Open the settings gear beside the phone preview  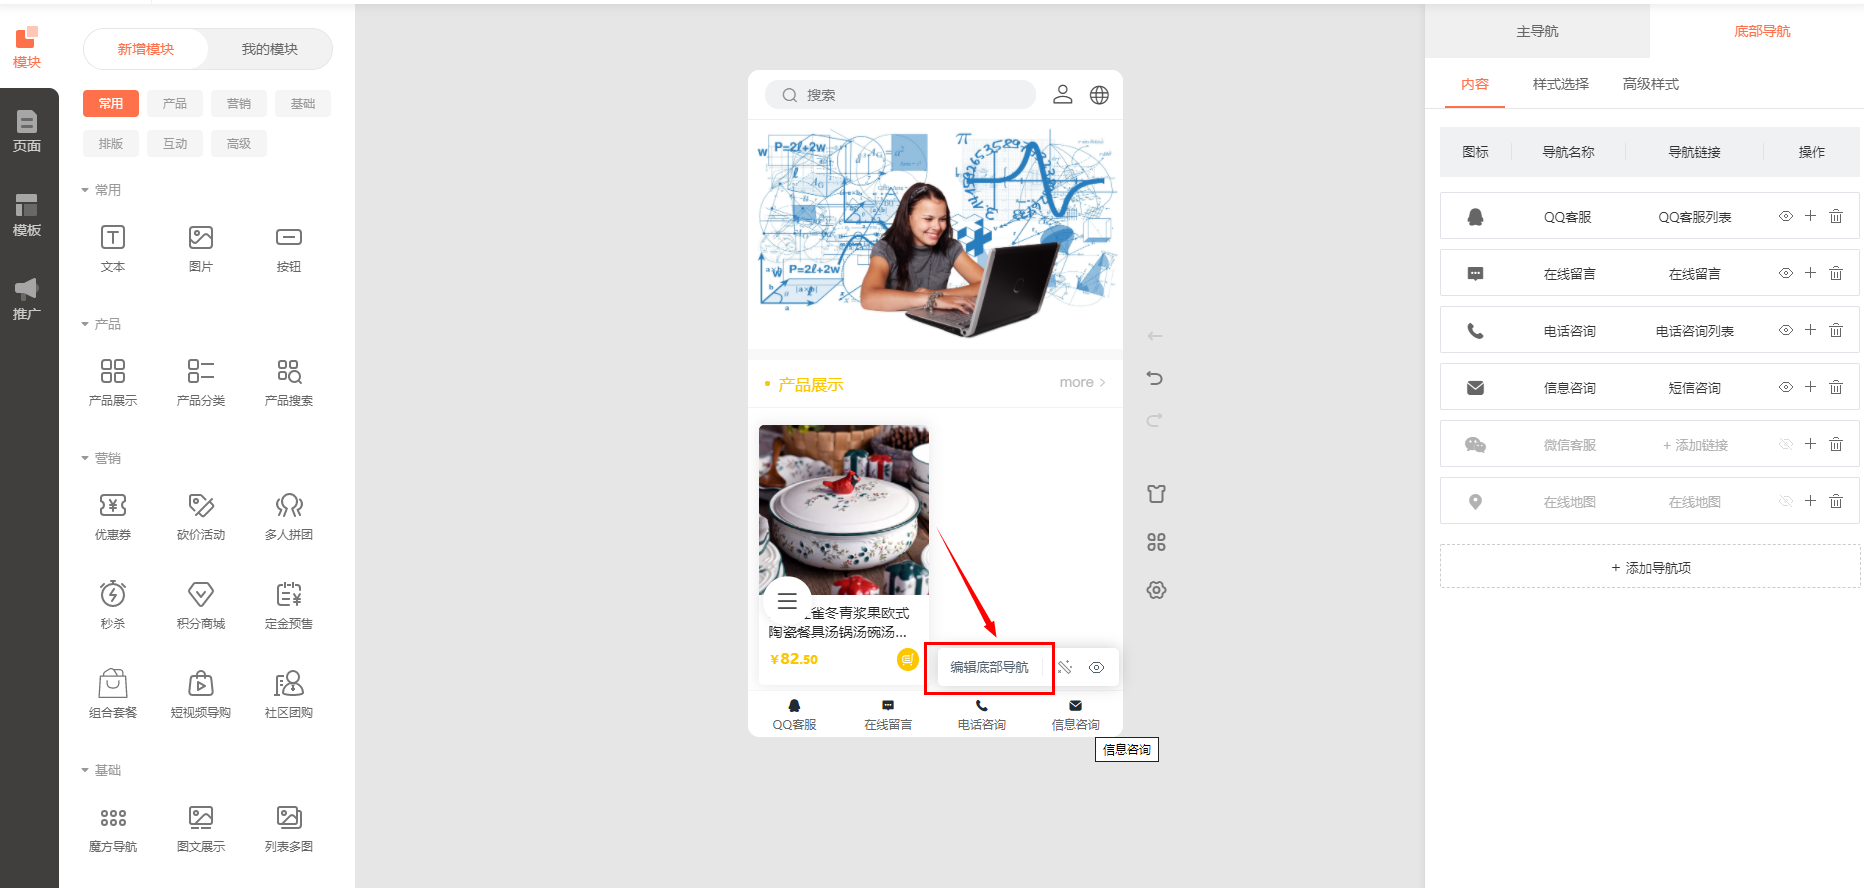(1156, 590)
